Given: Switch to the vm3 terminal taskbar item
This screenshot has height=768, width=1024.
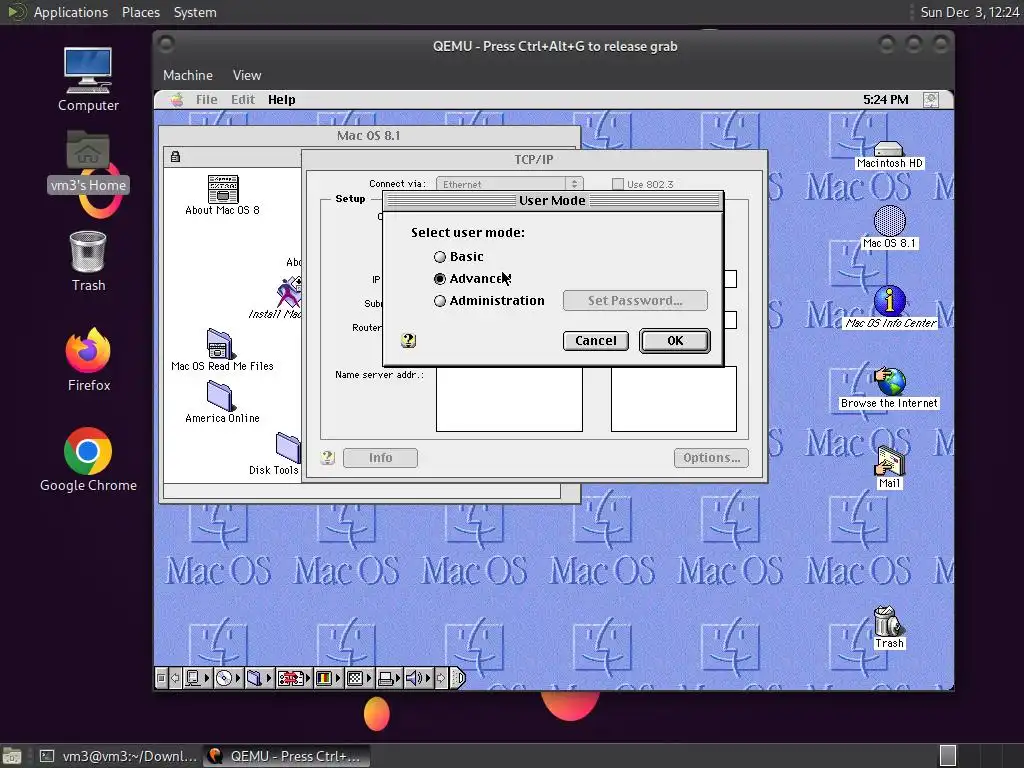Looking at the screenshot, I should pos(118,756).
